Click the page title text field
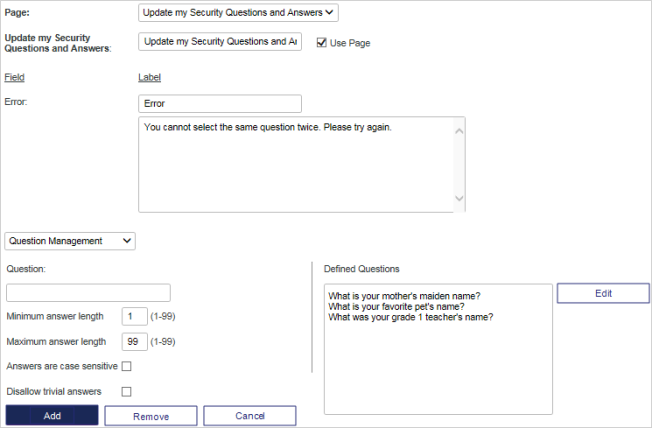 (219, 42)
